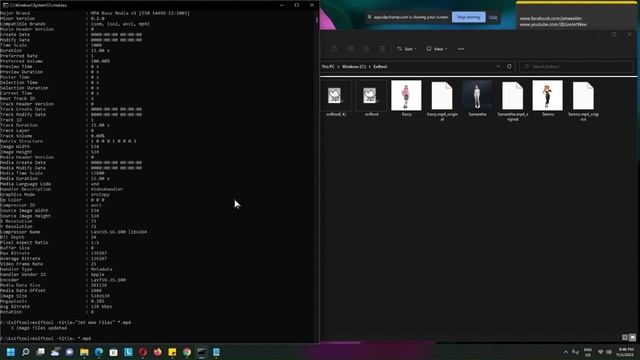Launch Google Chrome from taskbar

187,352
